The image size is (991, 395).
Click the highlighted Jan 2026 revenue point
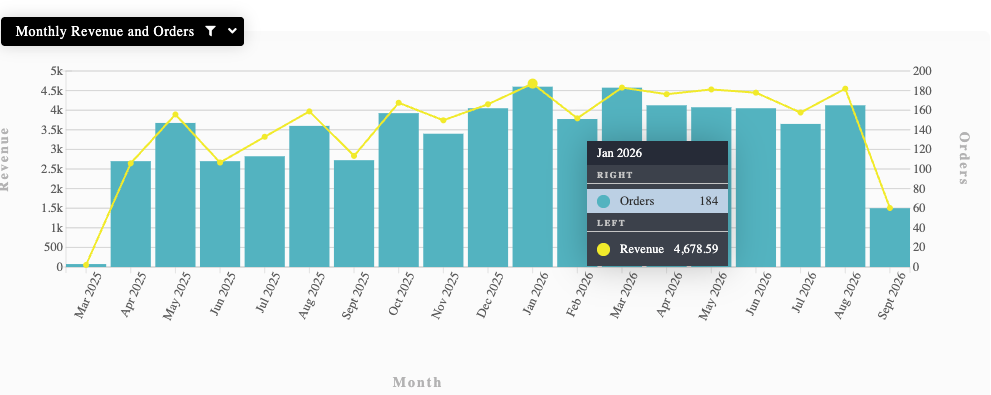[533, 83]
